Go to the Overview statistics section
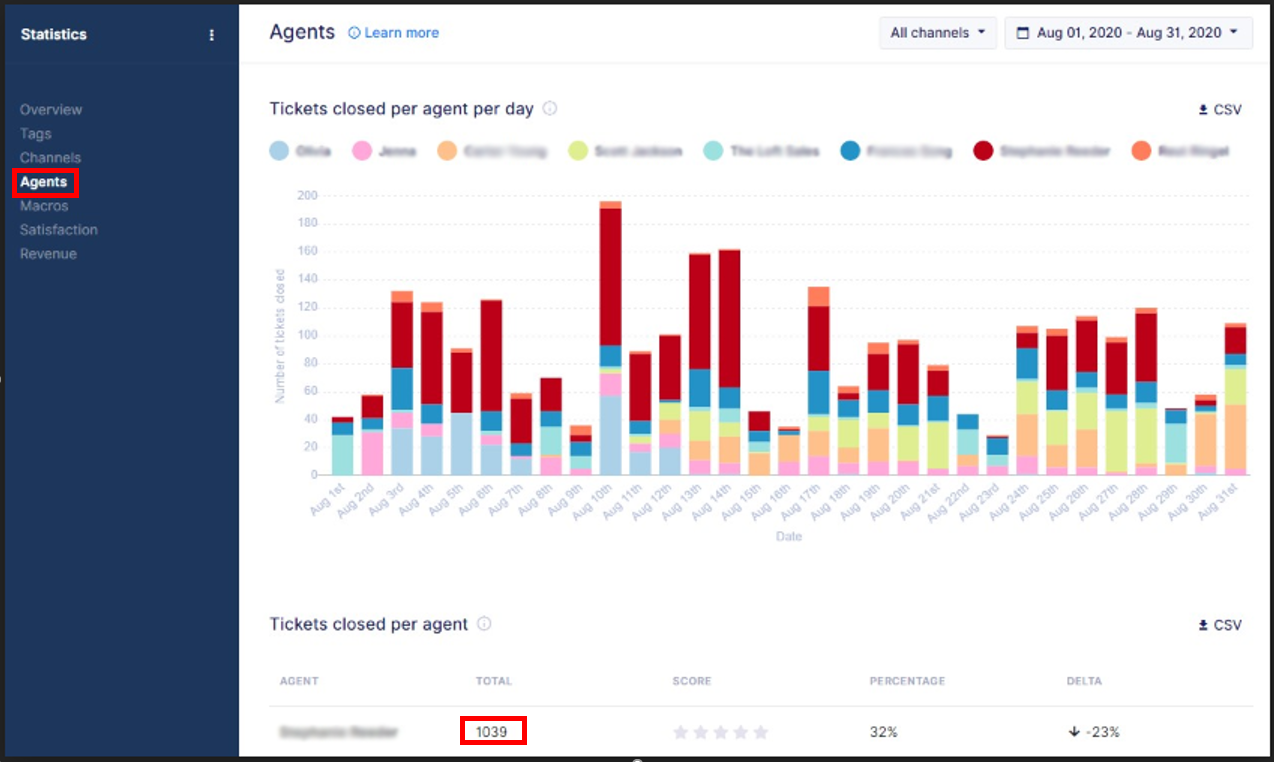This screenshot has width=1274, height=762. click(x=51, y=110)
